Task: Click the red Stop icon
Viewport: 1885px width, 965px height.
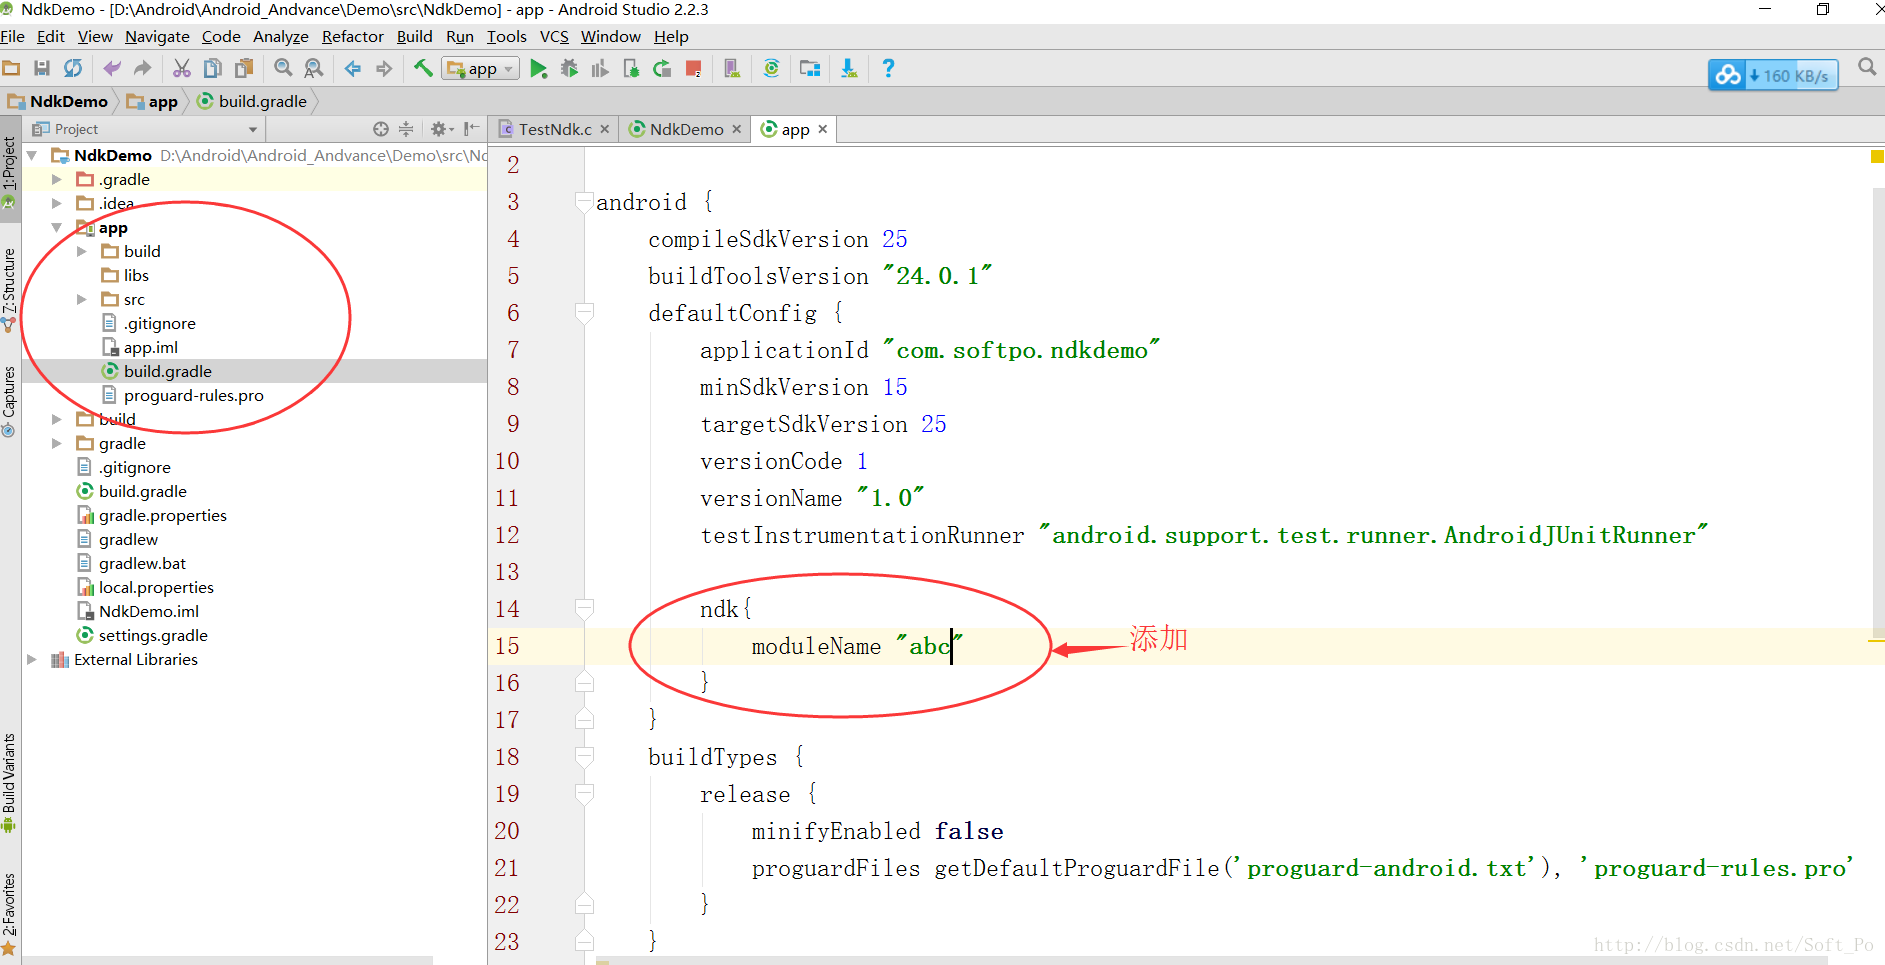Action: 693,69
